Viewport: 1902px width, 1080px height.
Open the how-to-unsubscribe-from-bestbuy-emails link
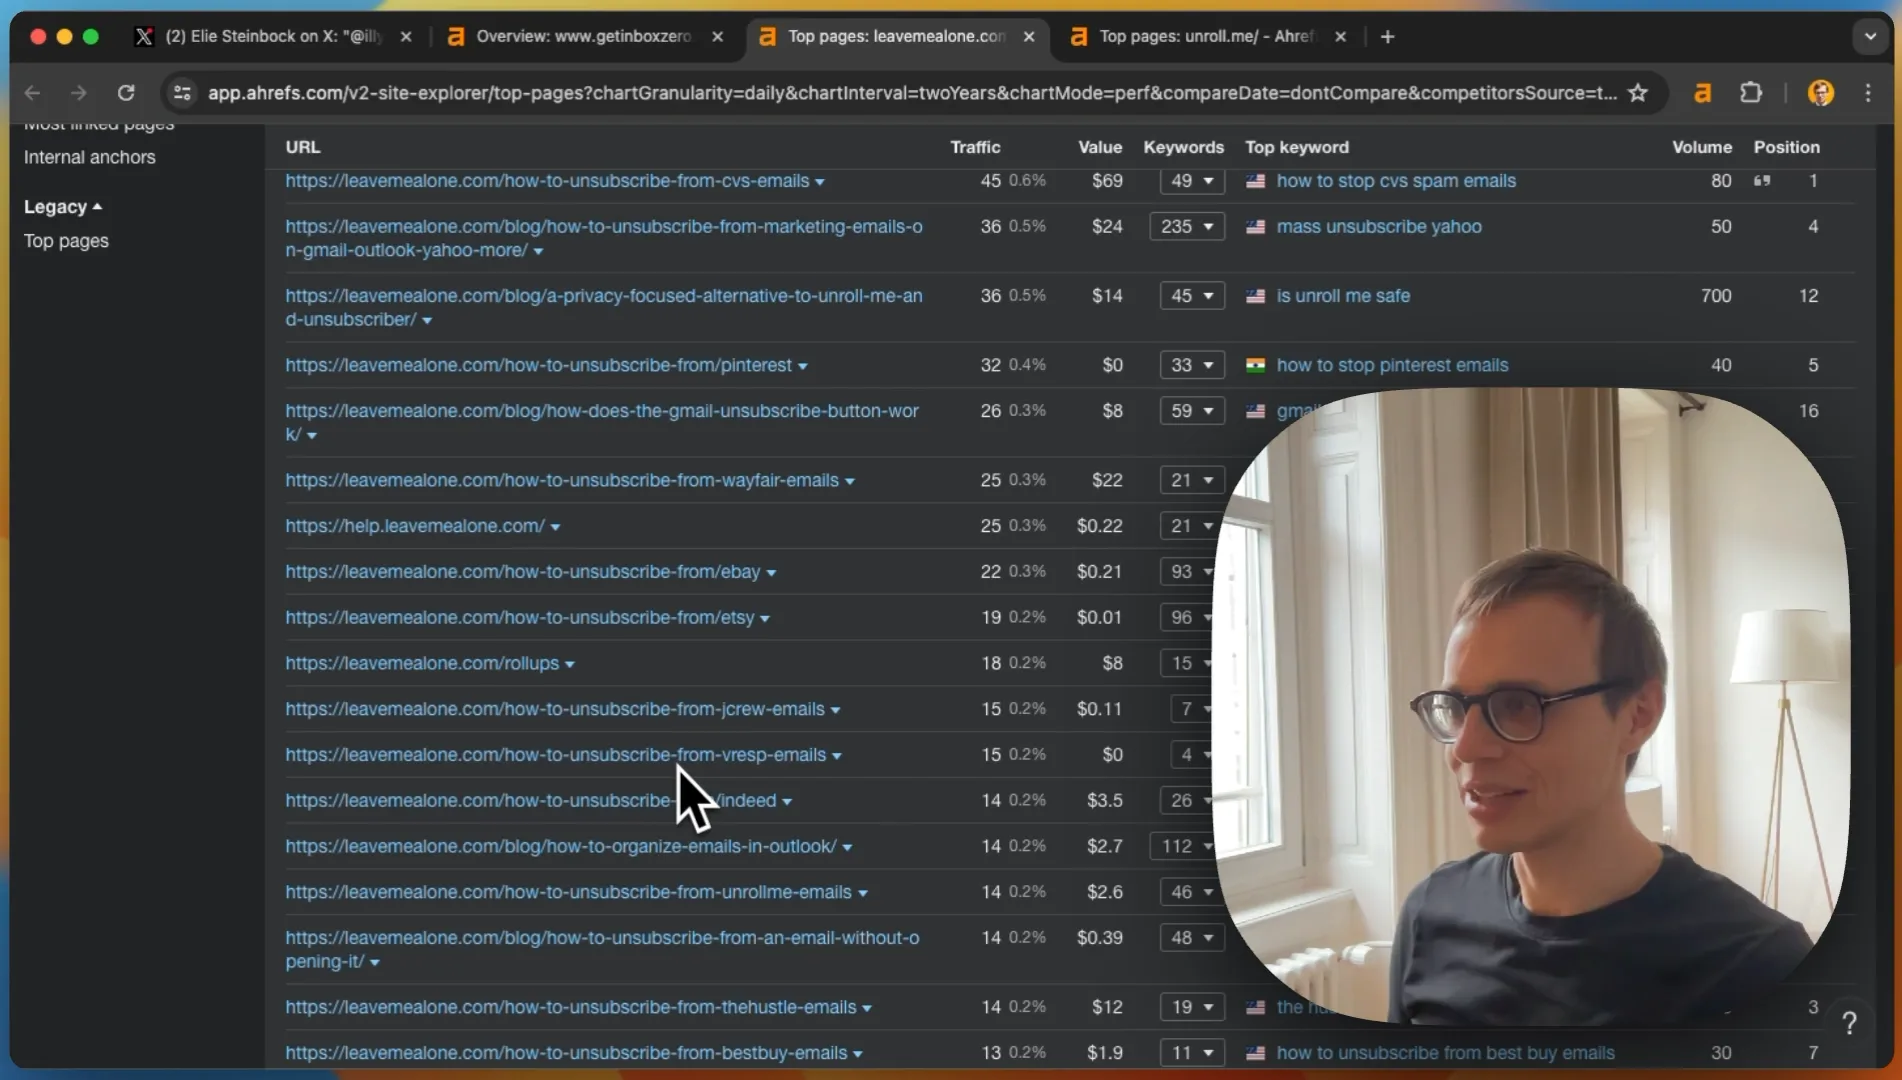[566, 1053]
